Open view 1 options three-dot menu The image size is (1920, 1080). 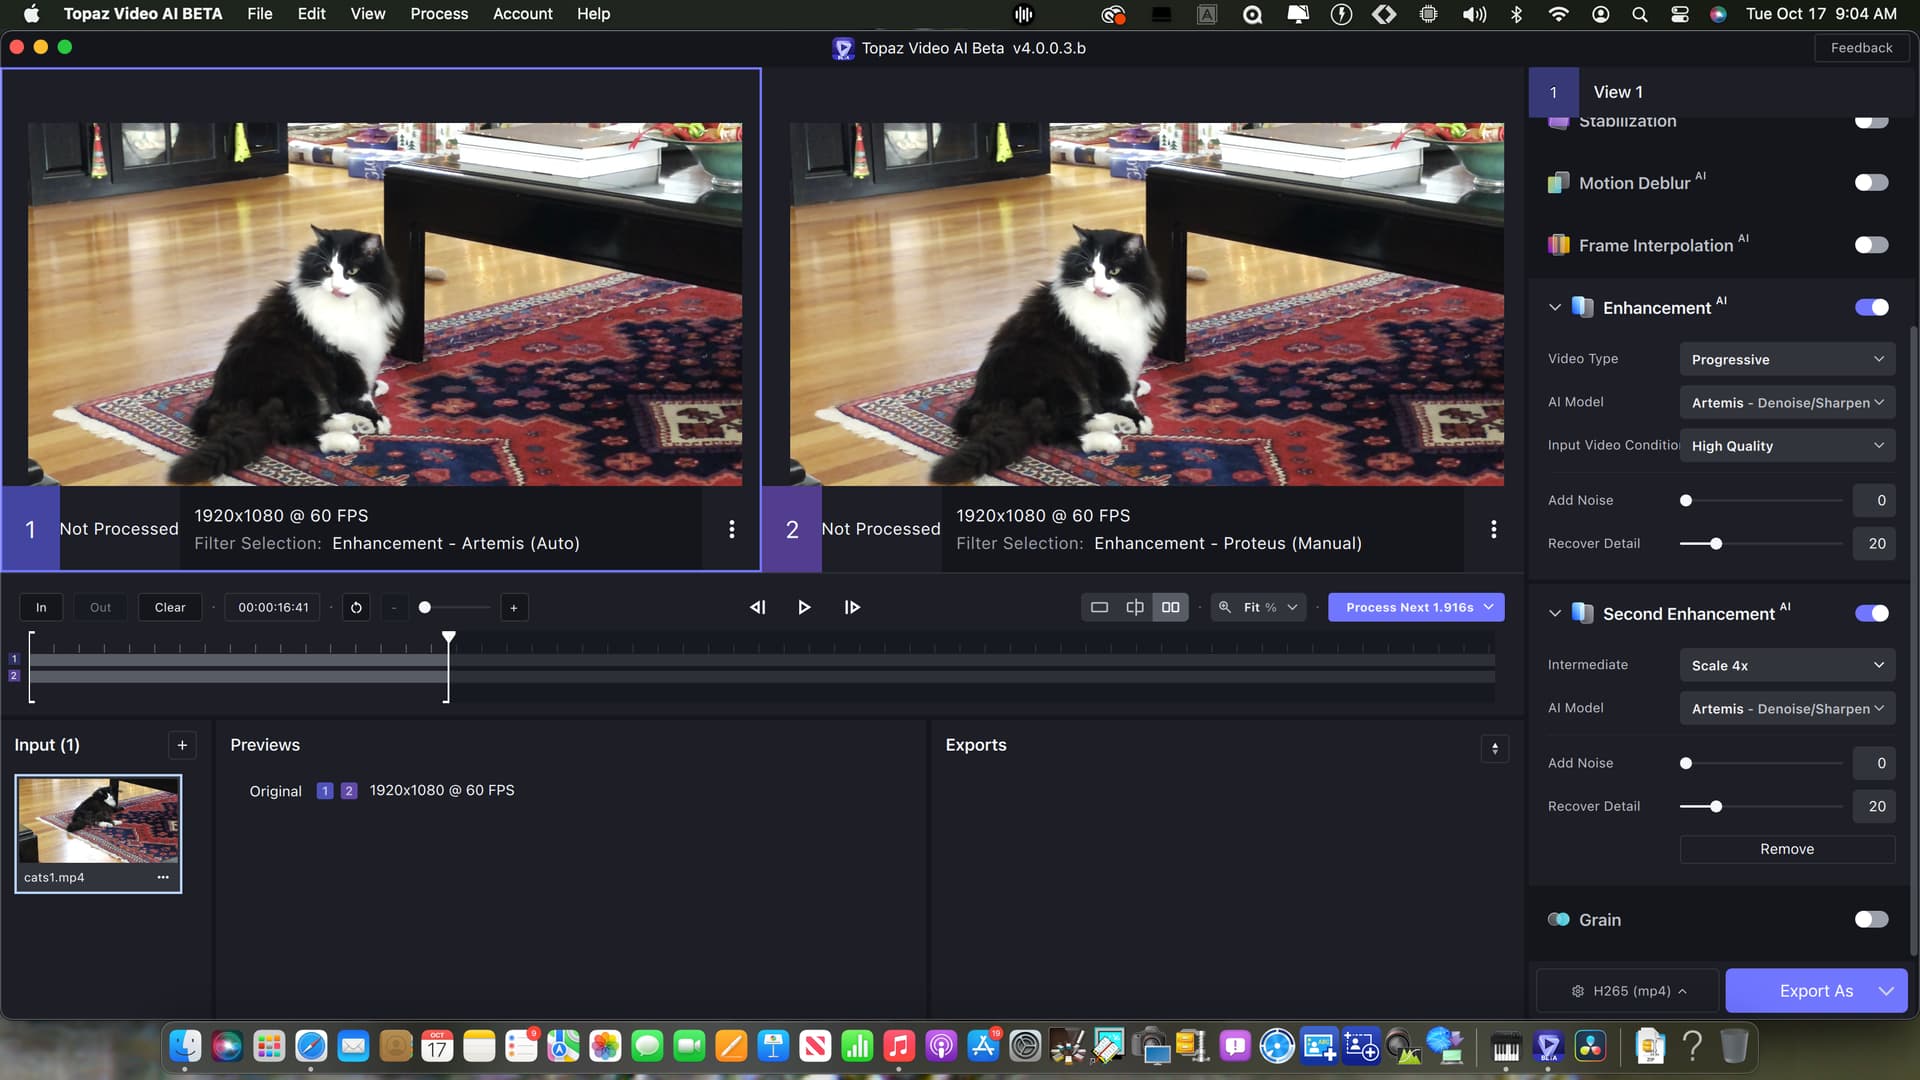coord(732,529)
